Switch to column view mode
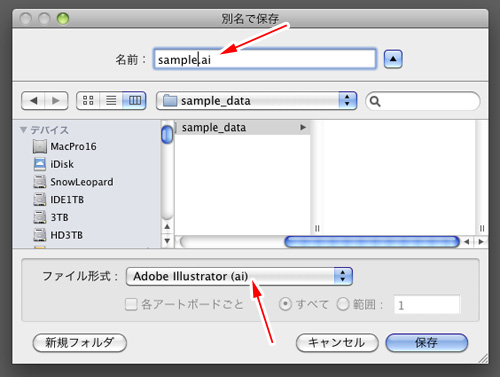Viewport: 500px width, 377px height. pyautogui.click(x=134, y=100)
